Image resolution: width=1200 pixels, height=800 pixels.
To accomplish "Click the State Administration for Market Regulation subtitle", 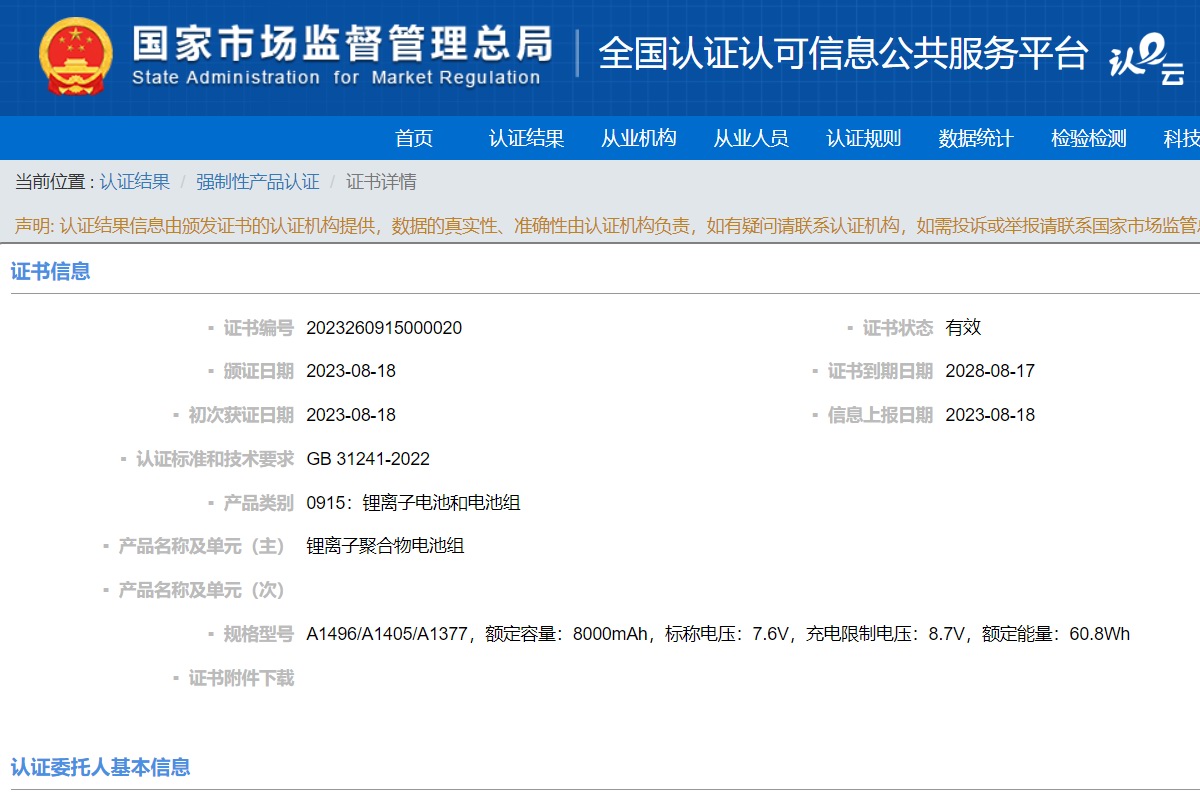I will coord(336,79).
